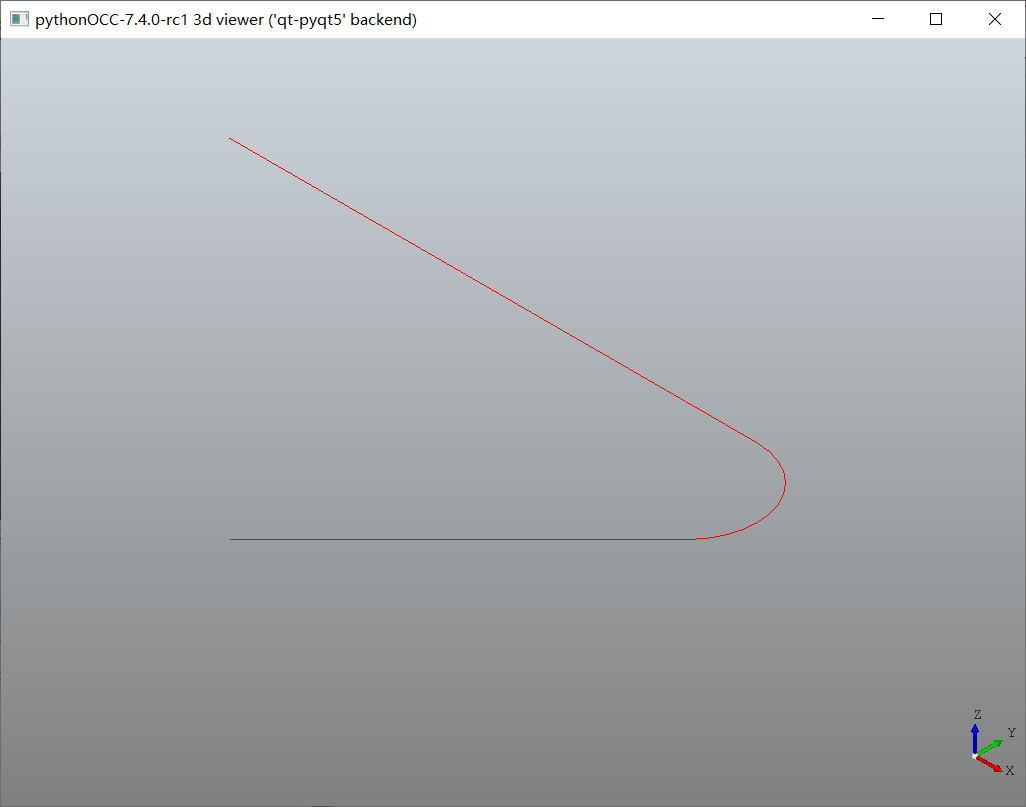Click the window title text 'pythonOCC-7.4.0-rc1 3d viewer'
1026x807 pixels.
pyautogui.click(x=150, y=20)
